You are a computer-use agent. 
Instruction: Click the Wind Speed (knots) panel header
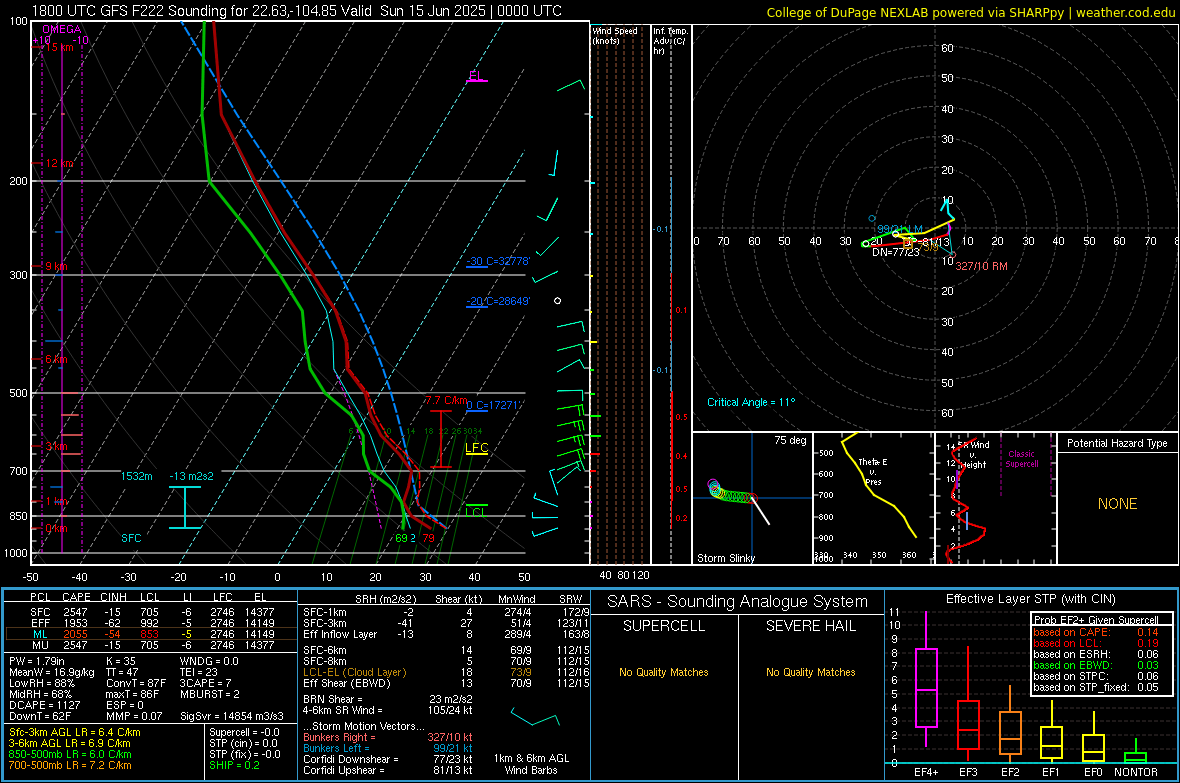[x=615, y=35]
